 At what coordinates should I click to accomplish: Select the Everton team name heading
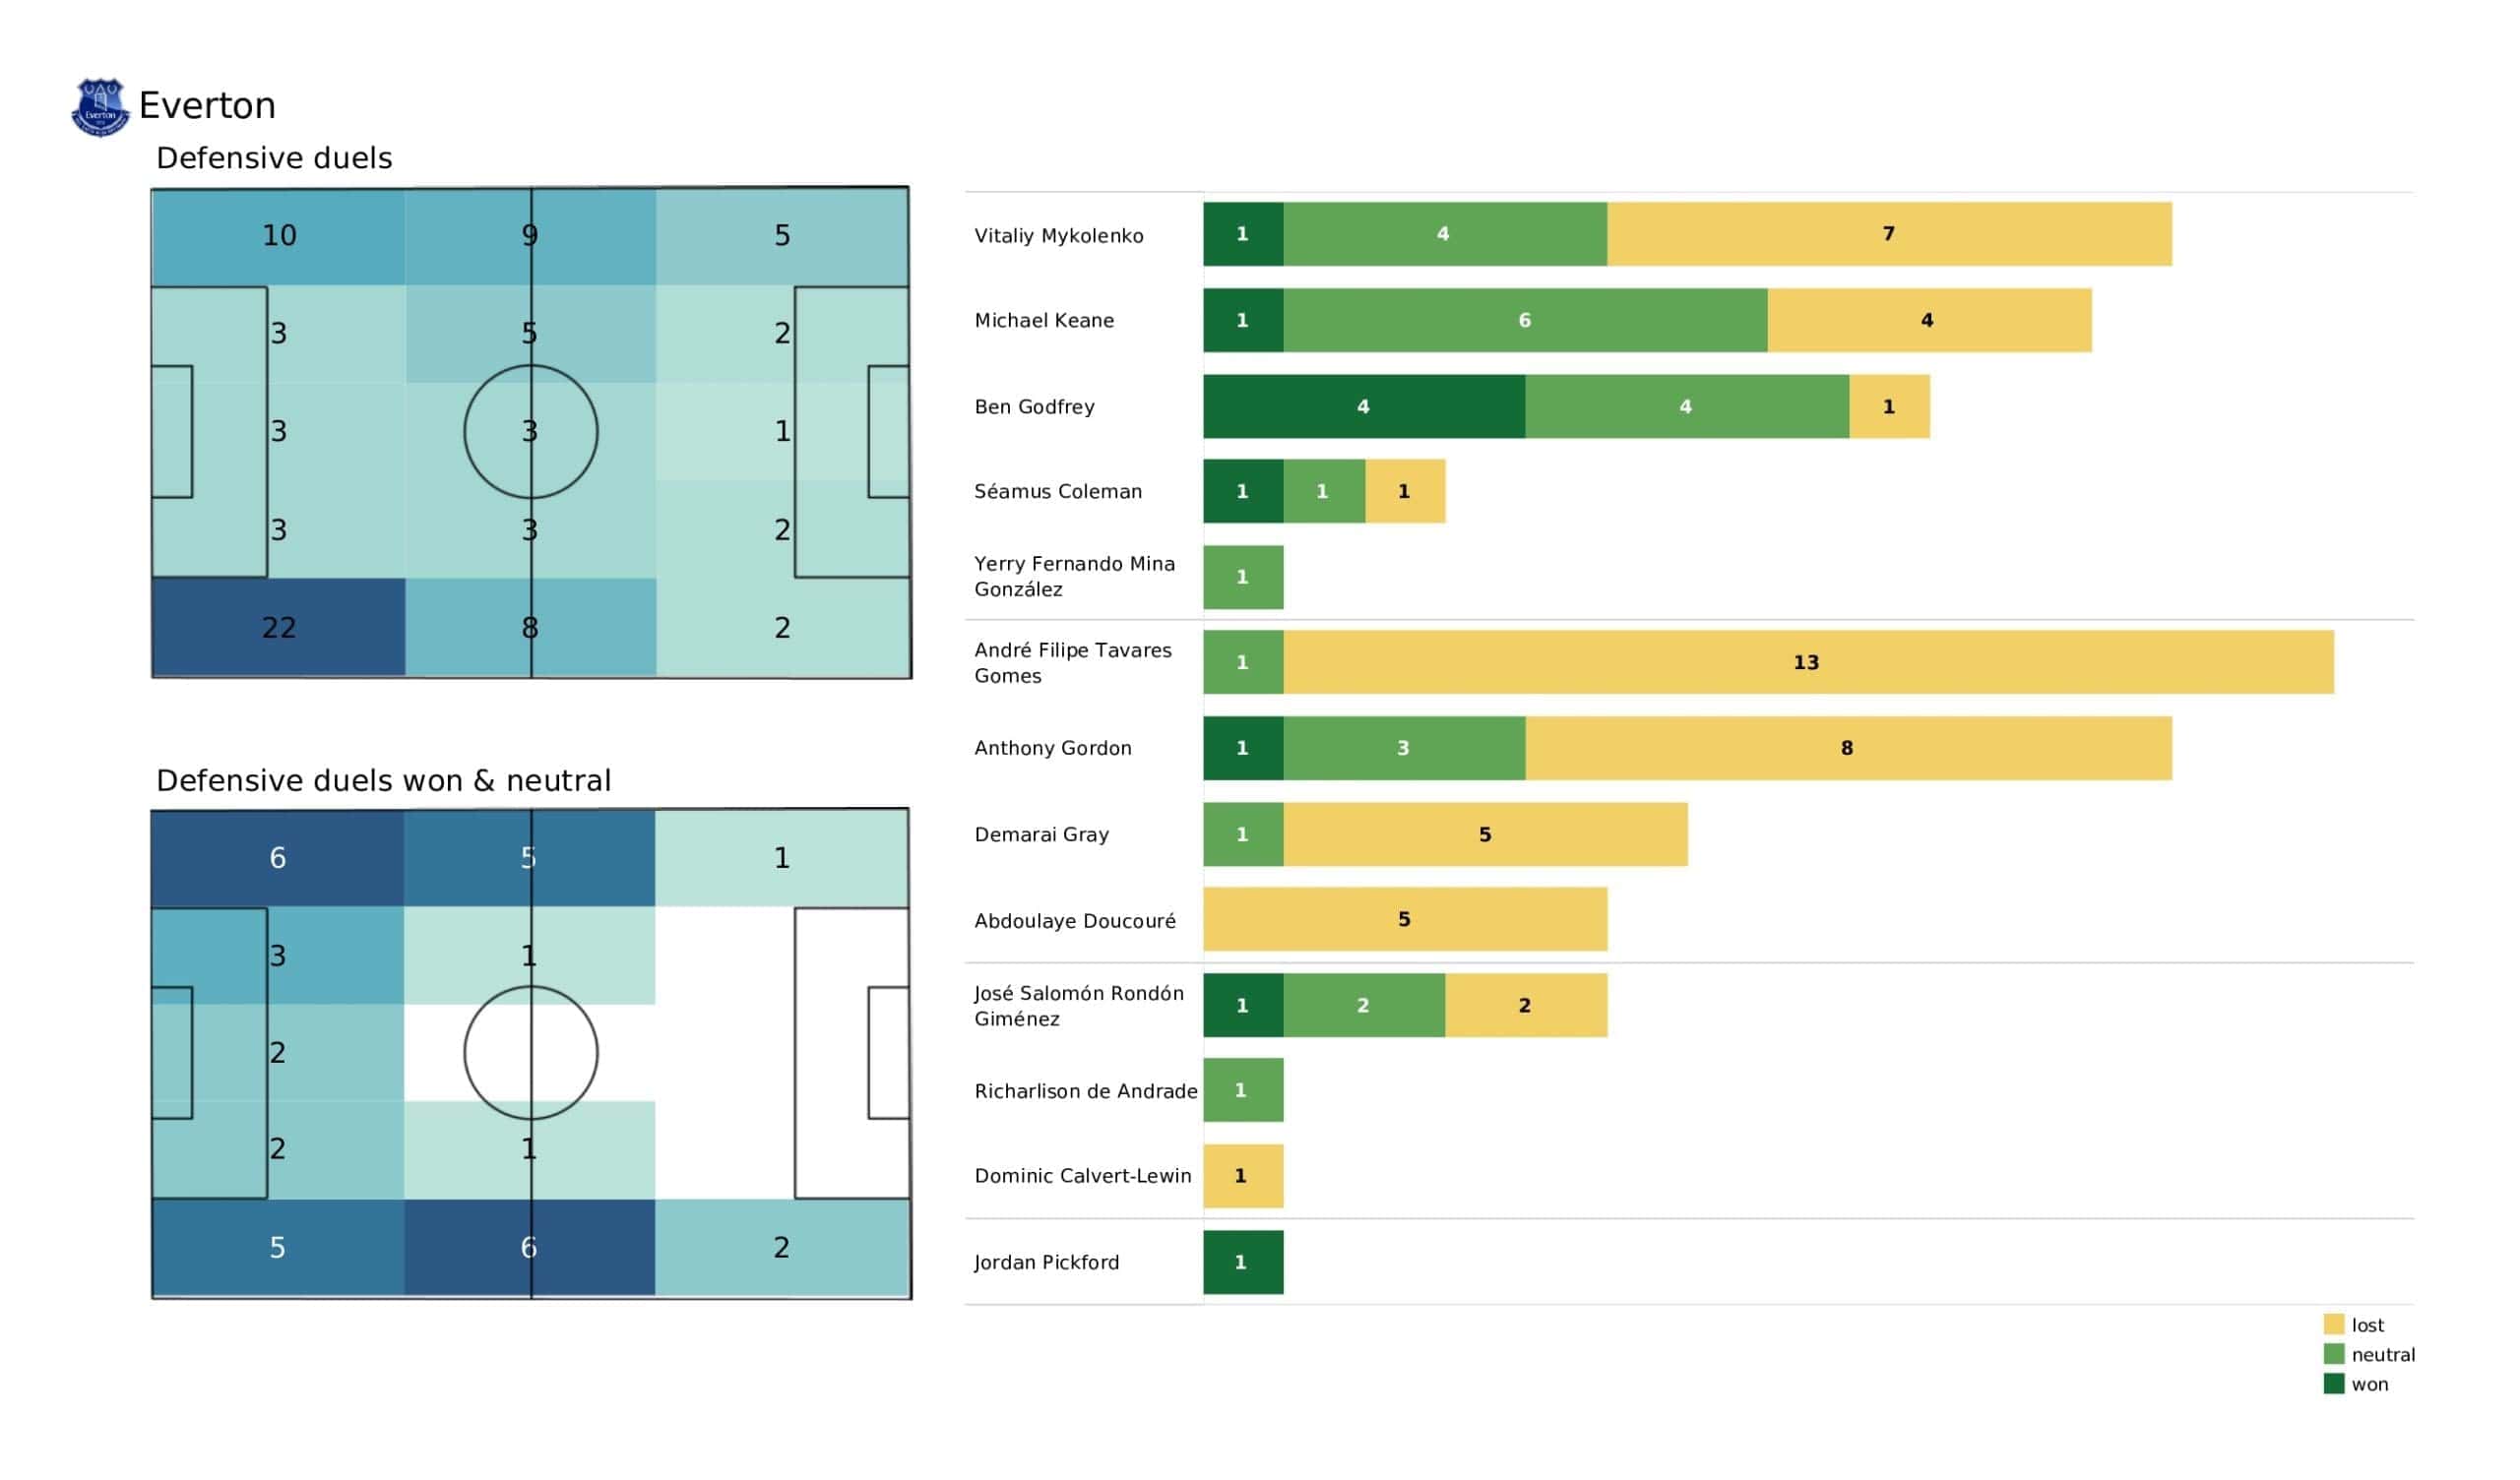[207, 106]
